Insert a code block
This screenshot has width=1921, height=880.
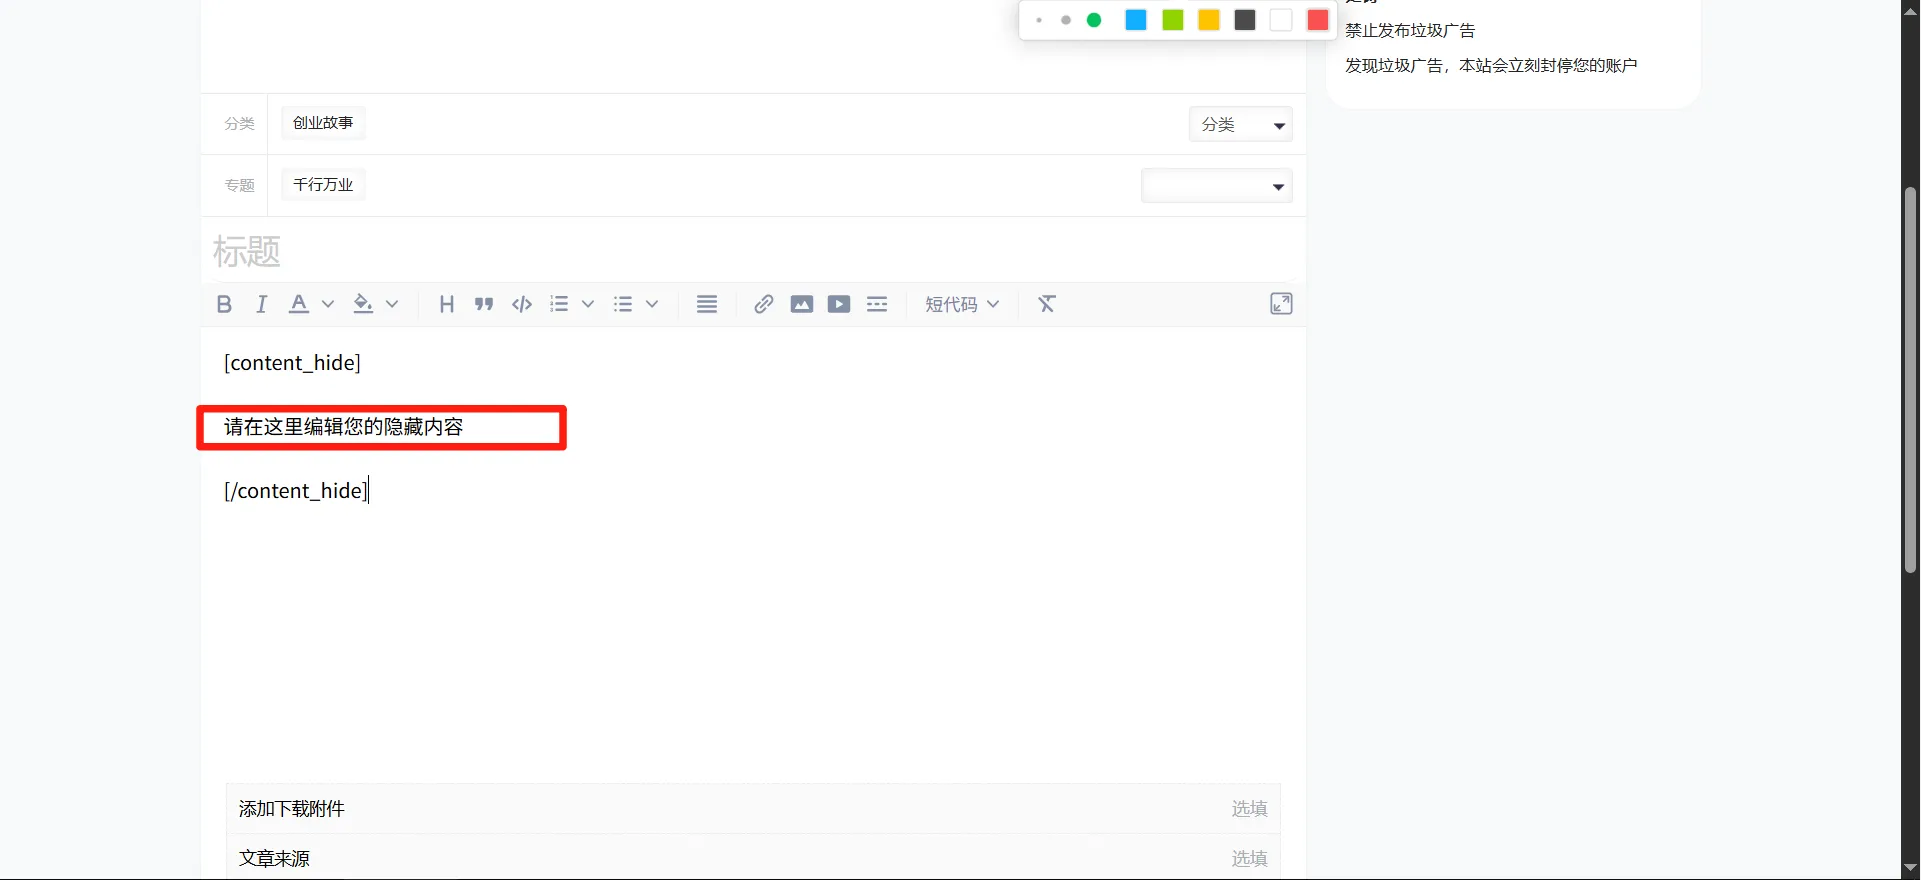tap(522, 304)
